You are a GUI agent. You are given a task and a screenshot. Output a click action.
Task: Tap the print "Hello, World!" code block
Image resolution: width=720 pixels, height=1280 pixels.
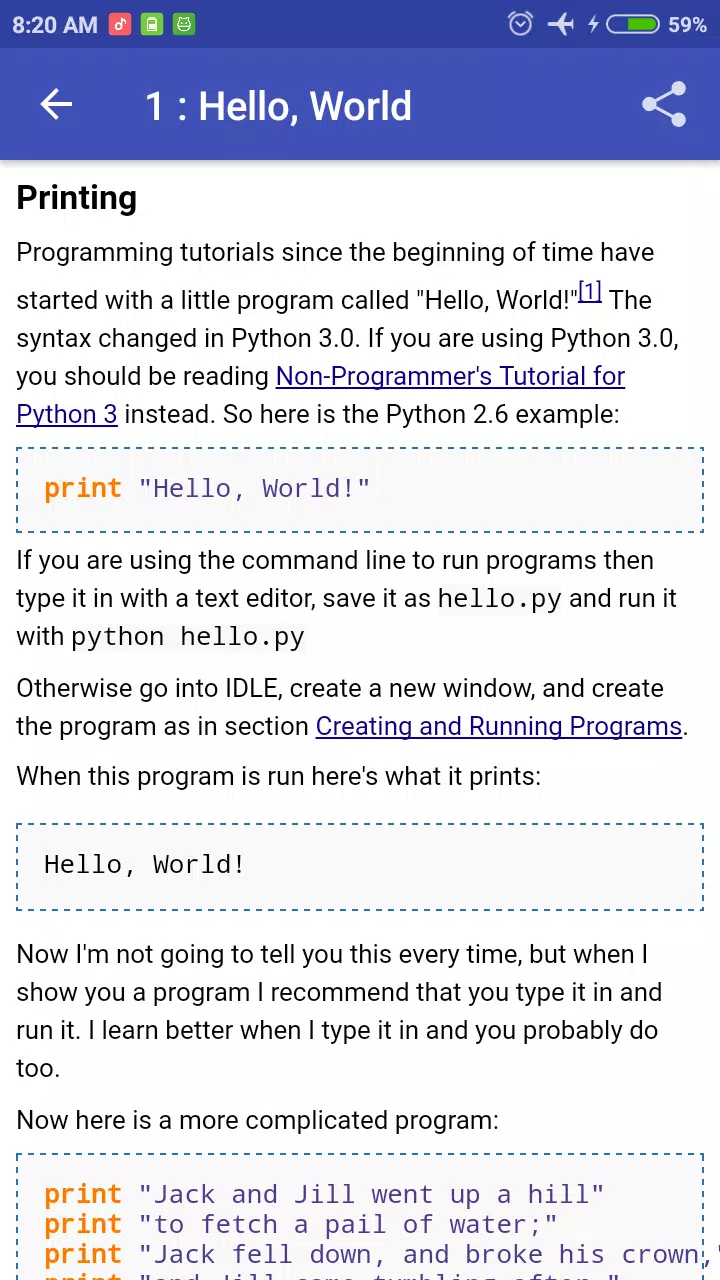point(360,489)
